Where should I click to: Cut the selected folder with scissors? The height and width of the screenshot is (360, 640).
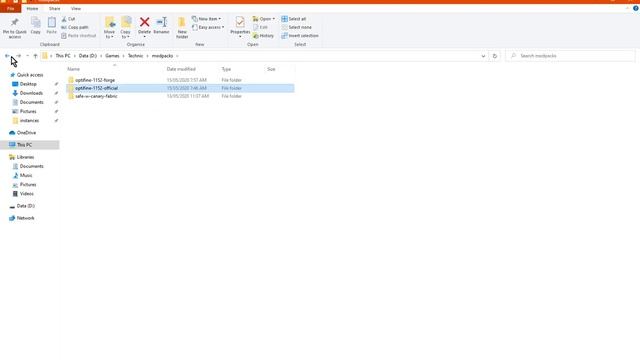[68, 19]
